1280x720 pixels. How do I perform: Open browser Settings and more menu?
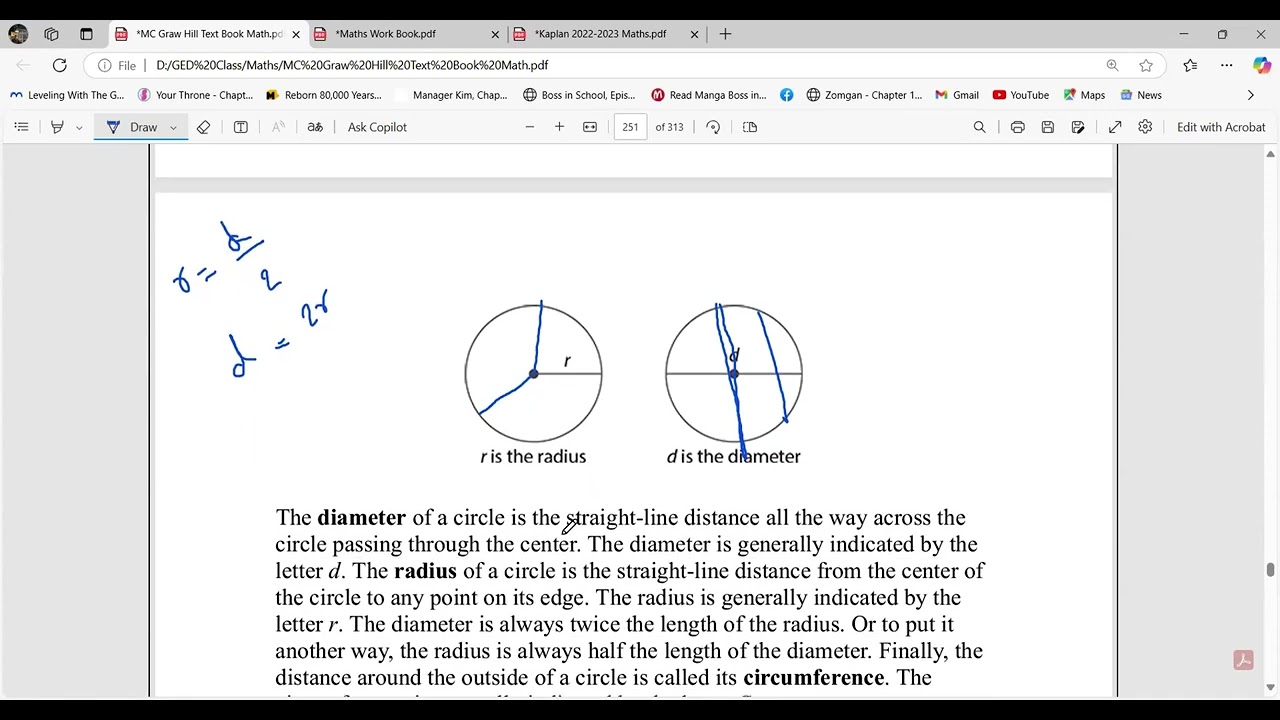1227,65
